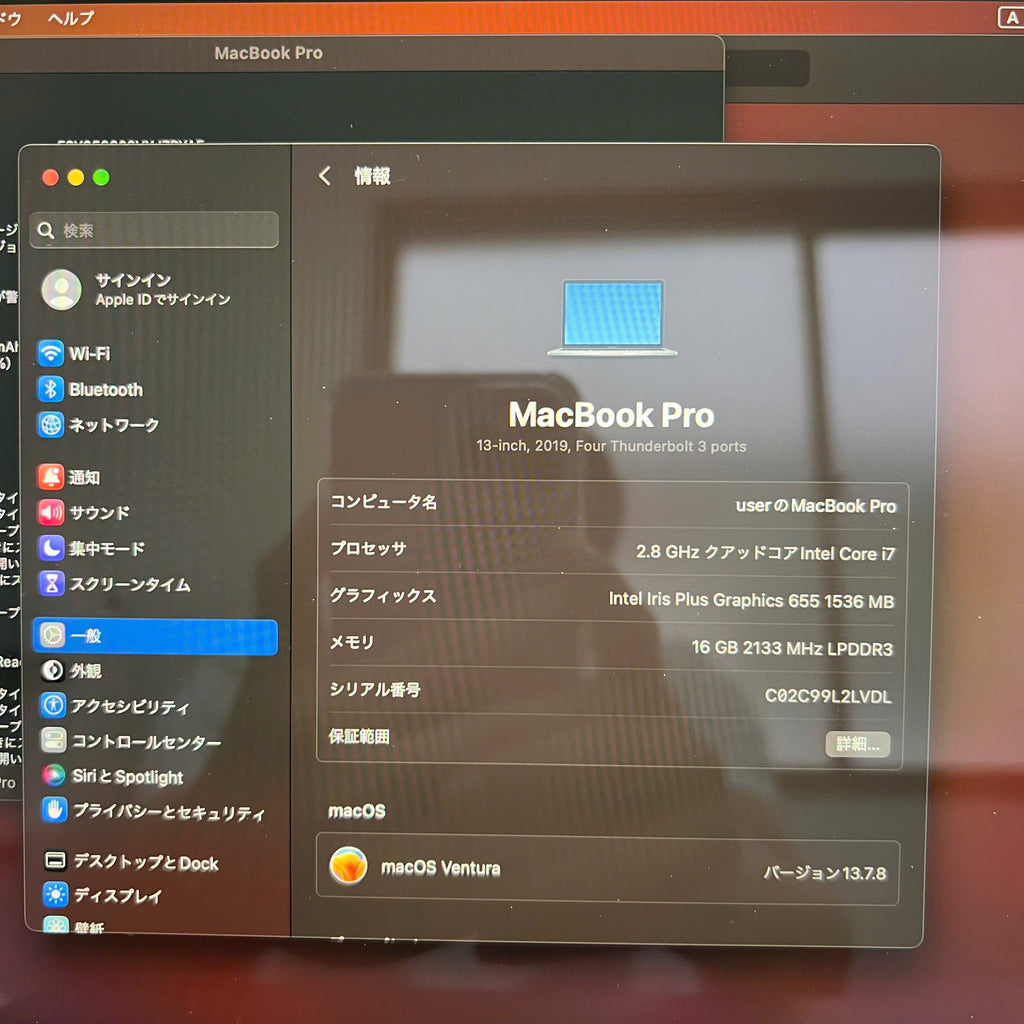The height and width of the screenshot is (1024, 1024).
Task: Click the Apple ID avatar icon
Action: [x=61, y=289]
